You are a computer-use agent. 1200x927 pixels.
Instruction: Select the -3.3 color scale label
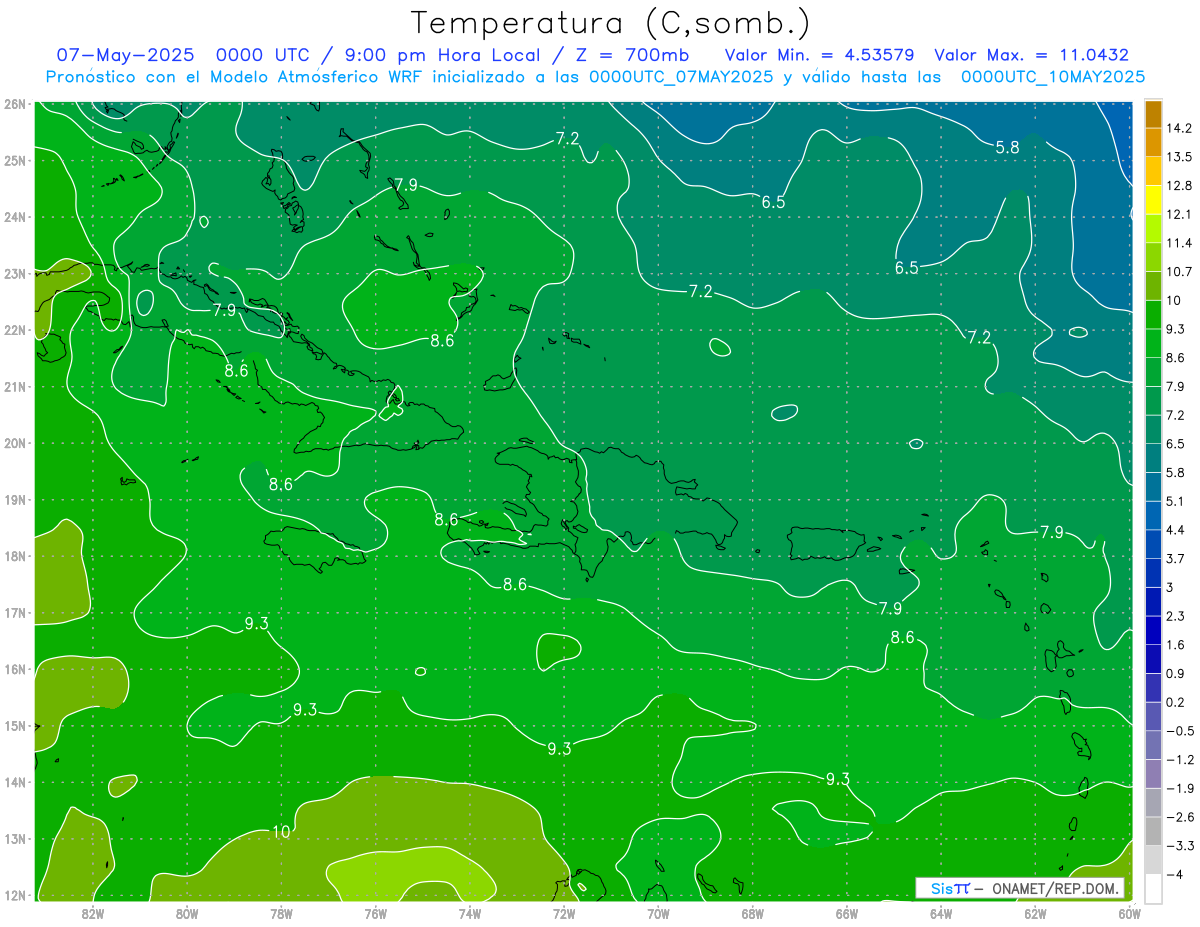[x=1180, y=846]
